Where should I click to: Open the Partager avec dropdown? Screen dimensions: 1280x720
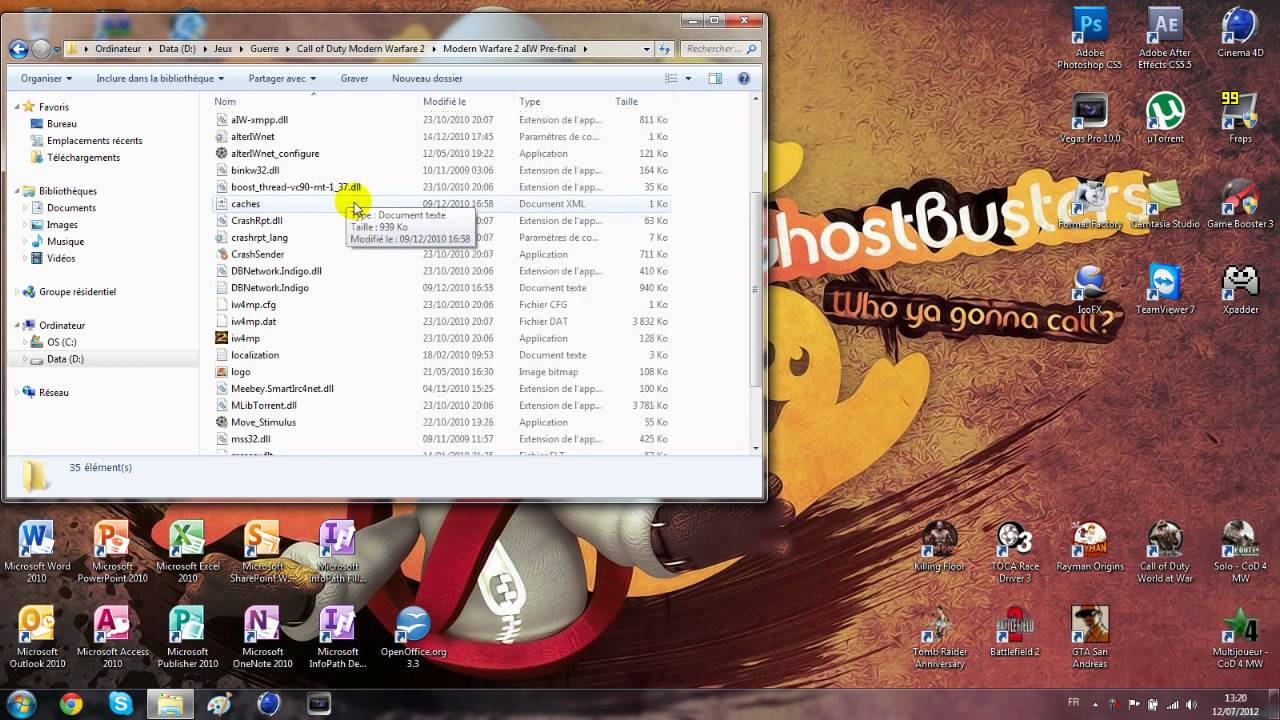click(282, 78)
